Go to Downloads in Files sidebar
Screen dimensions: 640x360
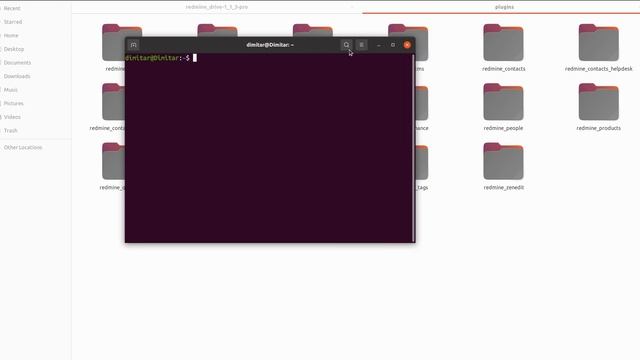[17, 76]
